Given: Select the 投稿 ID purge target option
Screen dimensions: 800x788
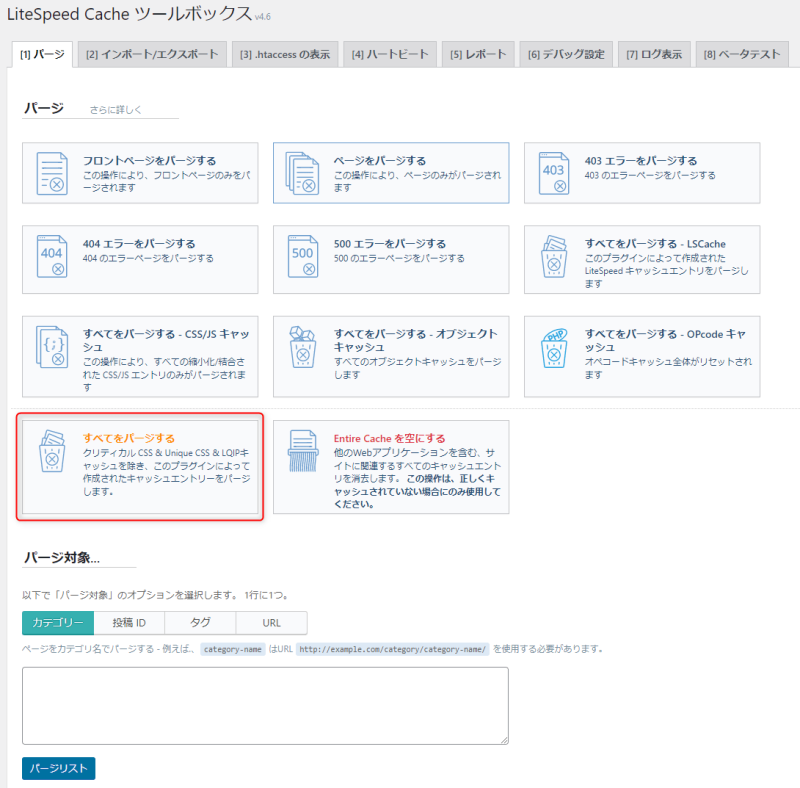Looking at the screenshot, I should (x=129, y=623).
